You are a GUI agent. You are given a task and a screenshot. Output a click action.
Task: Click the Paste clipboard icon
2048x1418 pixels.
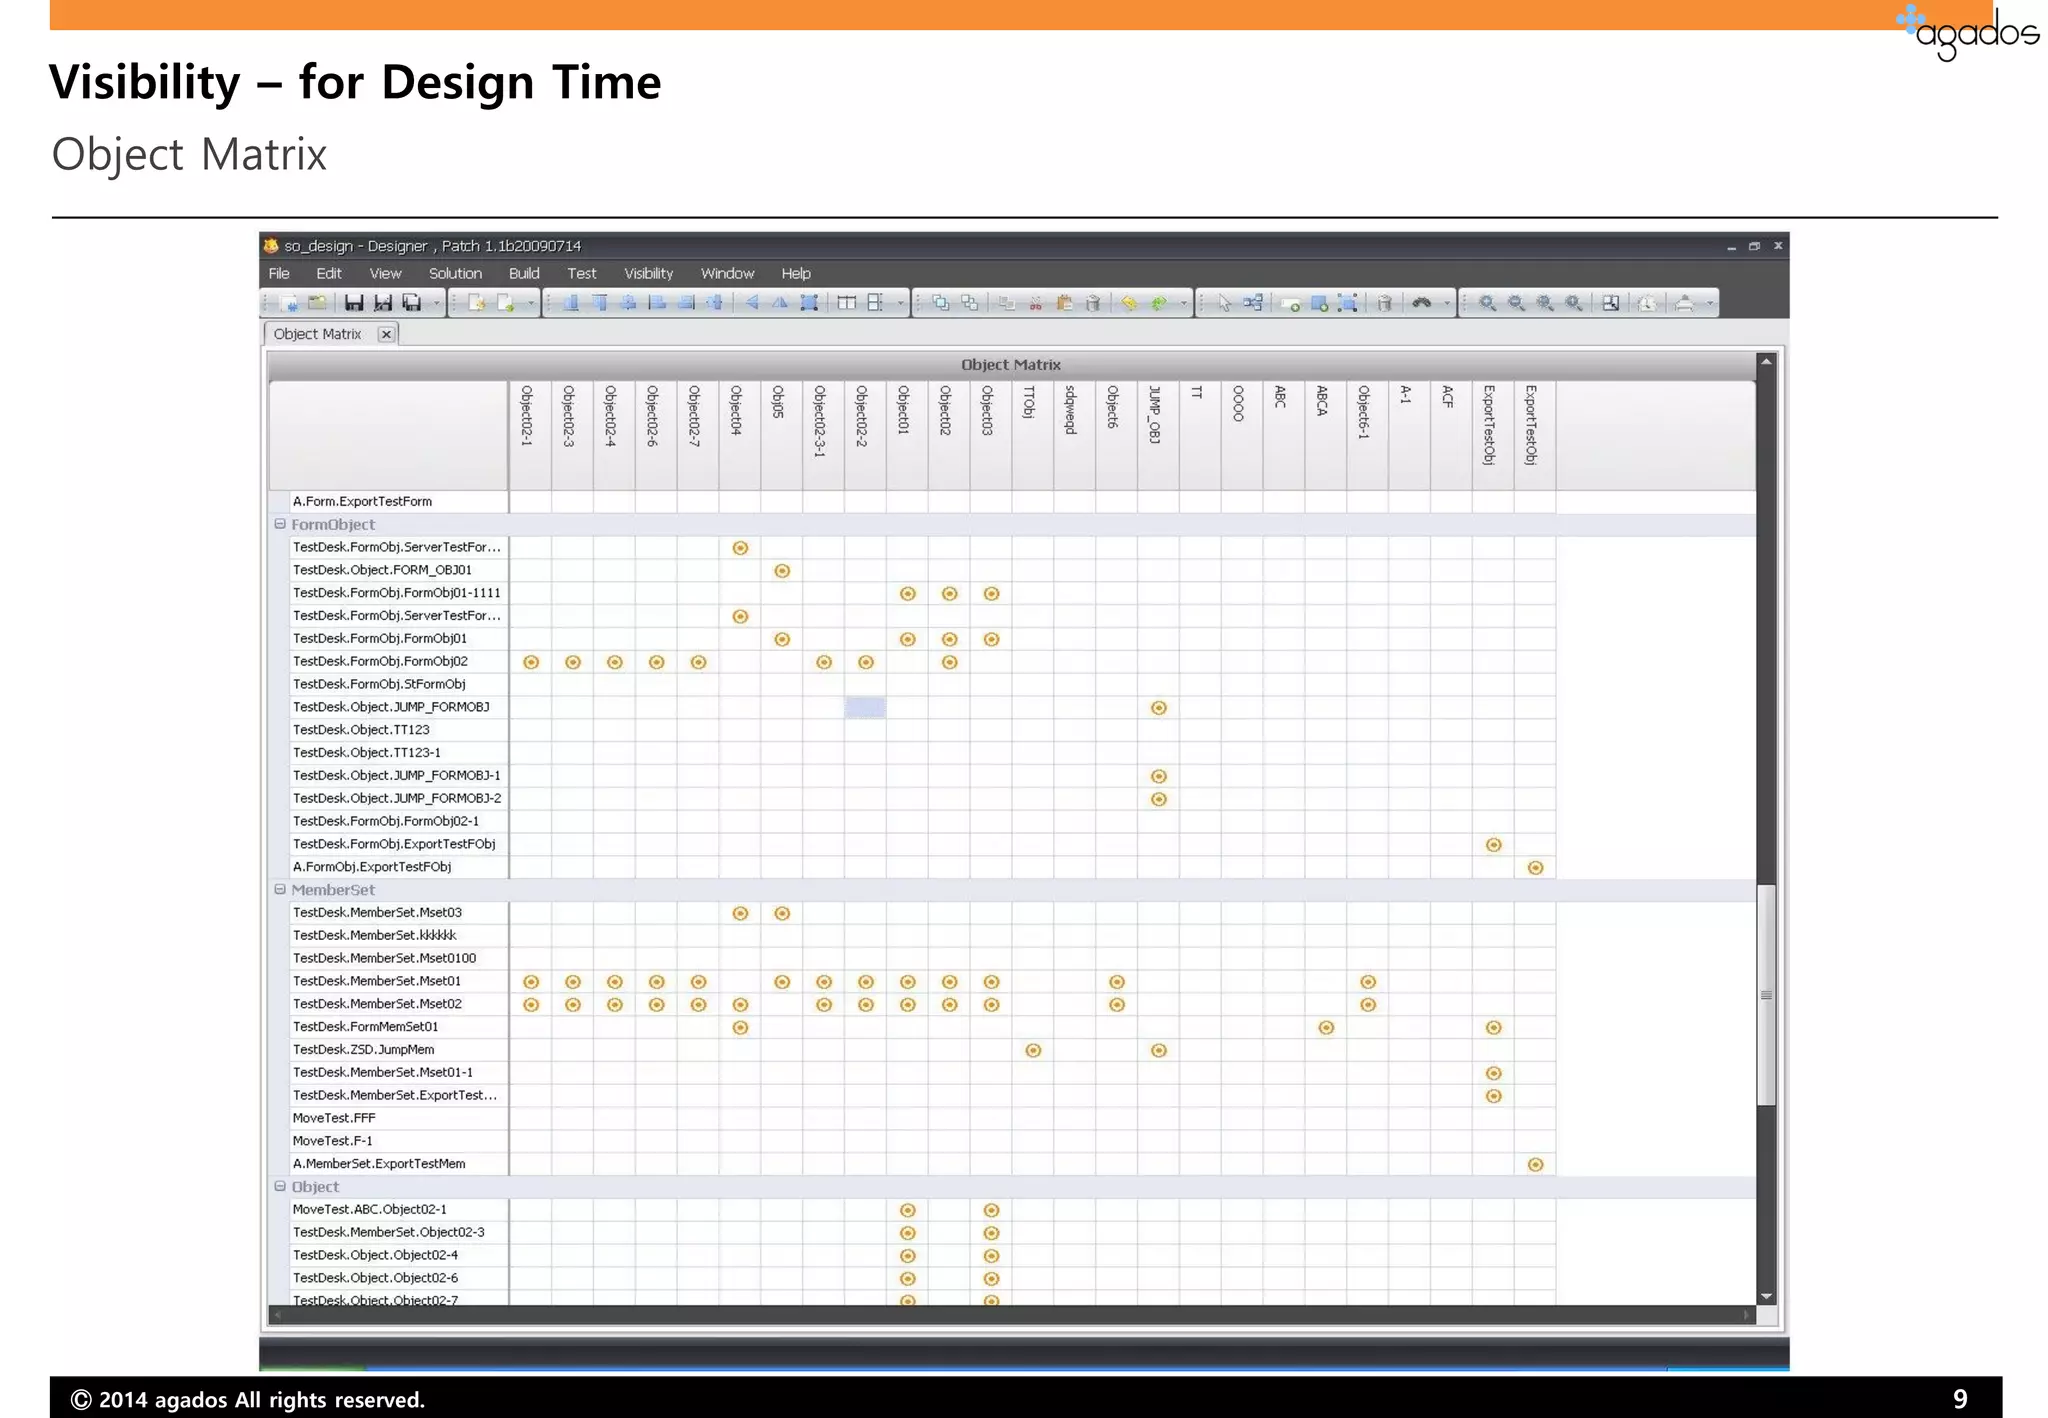1064,303
